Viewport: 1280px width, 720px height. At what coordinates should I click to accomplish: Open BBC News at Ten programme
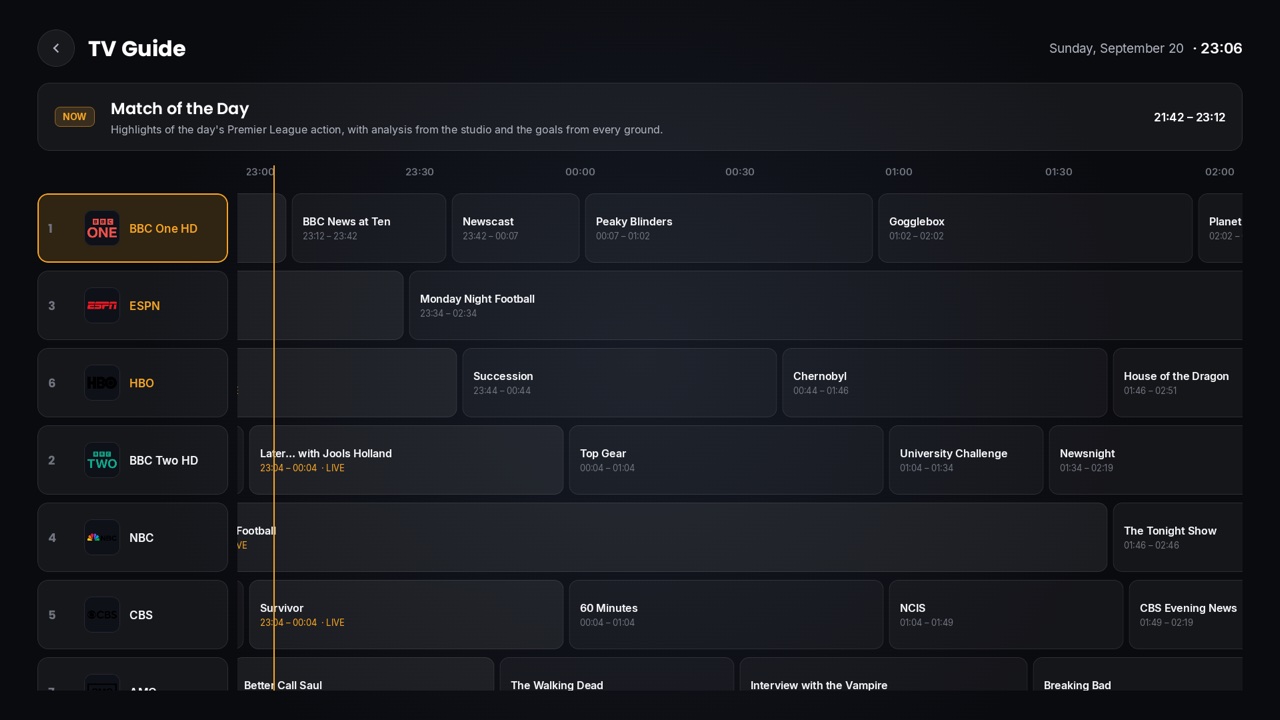[x=369, y=228]
